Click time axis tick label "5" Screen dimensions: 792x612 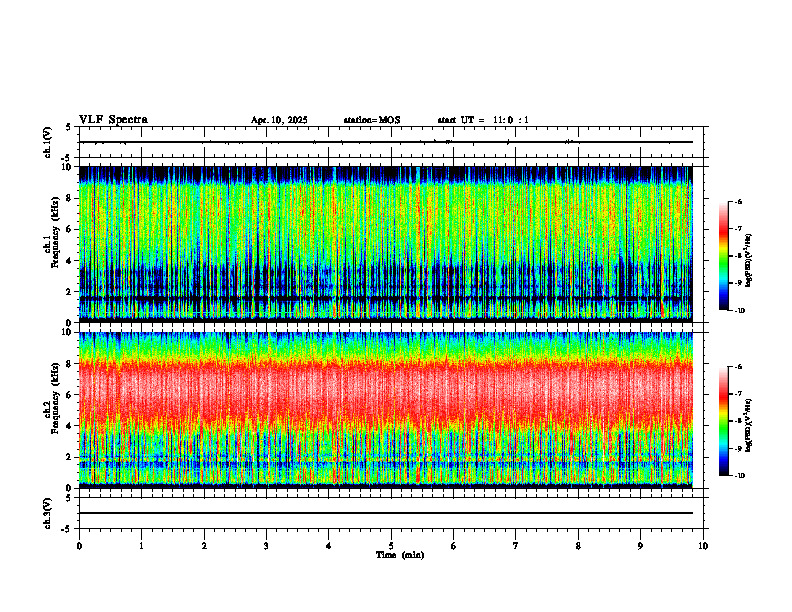pos(391,546)
